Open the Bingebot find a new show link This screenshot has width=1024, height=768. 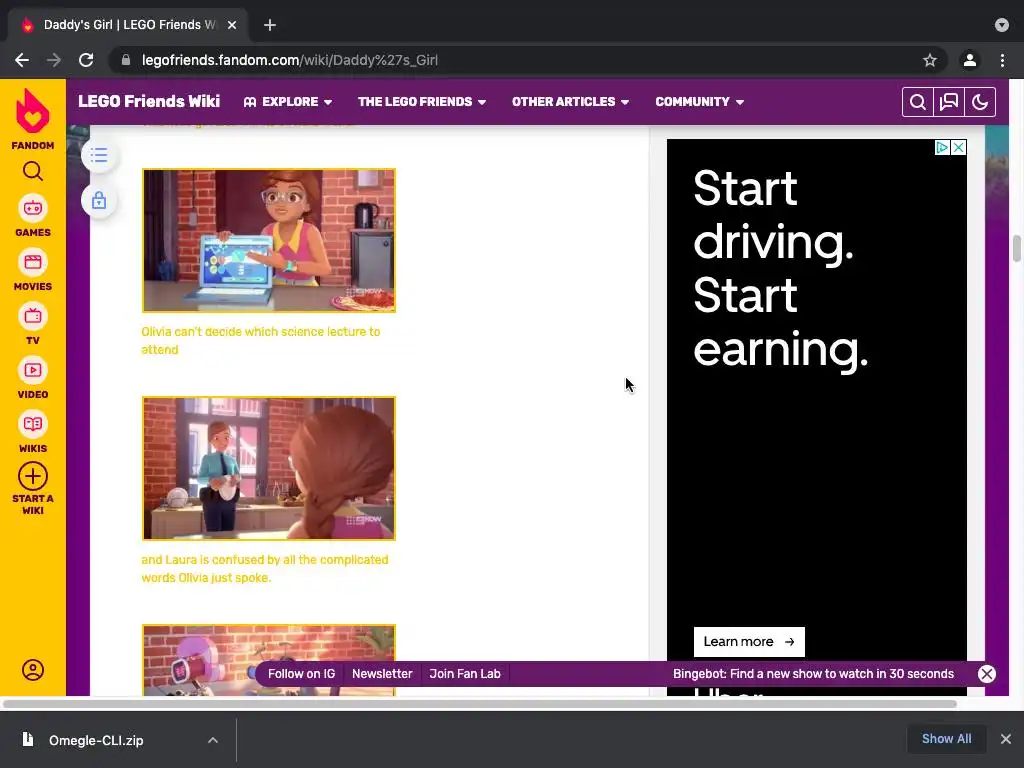pos(813,674)
